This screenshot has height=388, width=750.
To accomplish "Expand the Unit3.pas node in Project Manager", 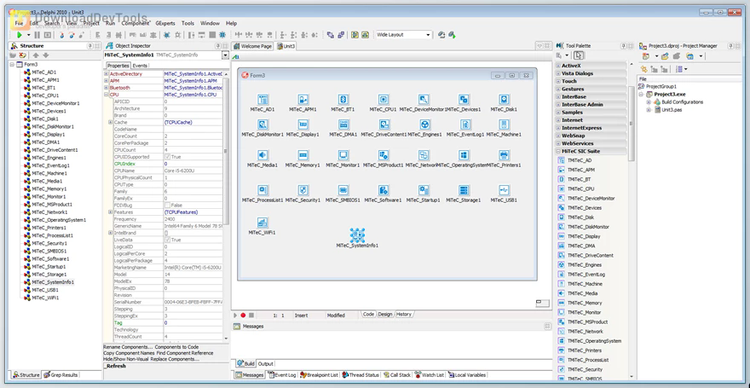I will click(x=649, y=110).
